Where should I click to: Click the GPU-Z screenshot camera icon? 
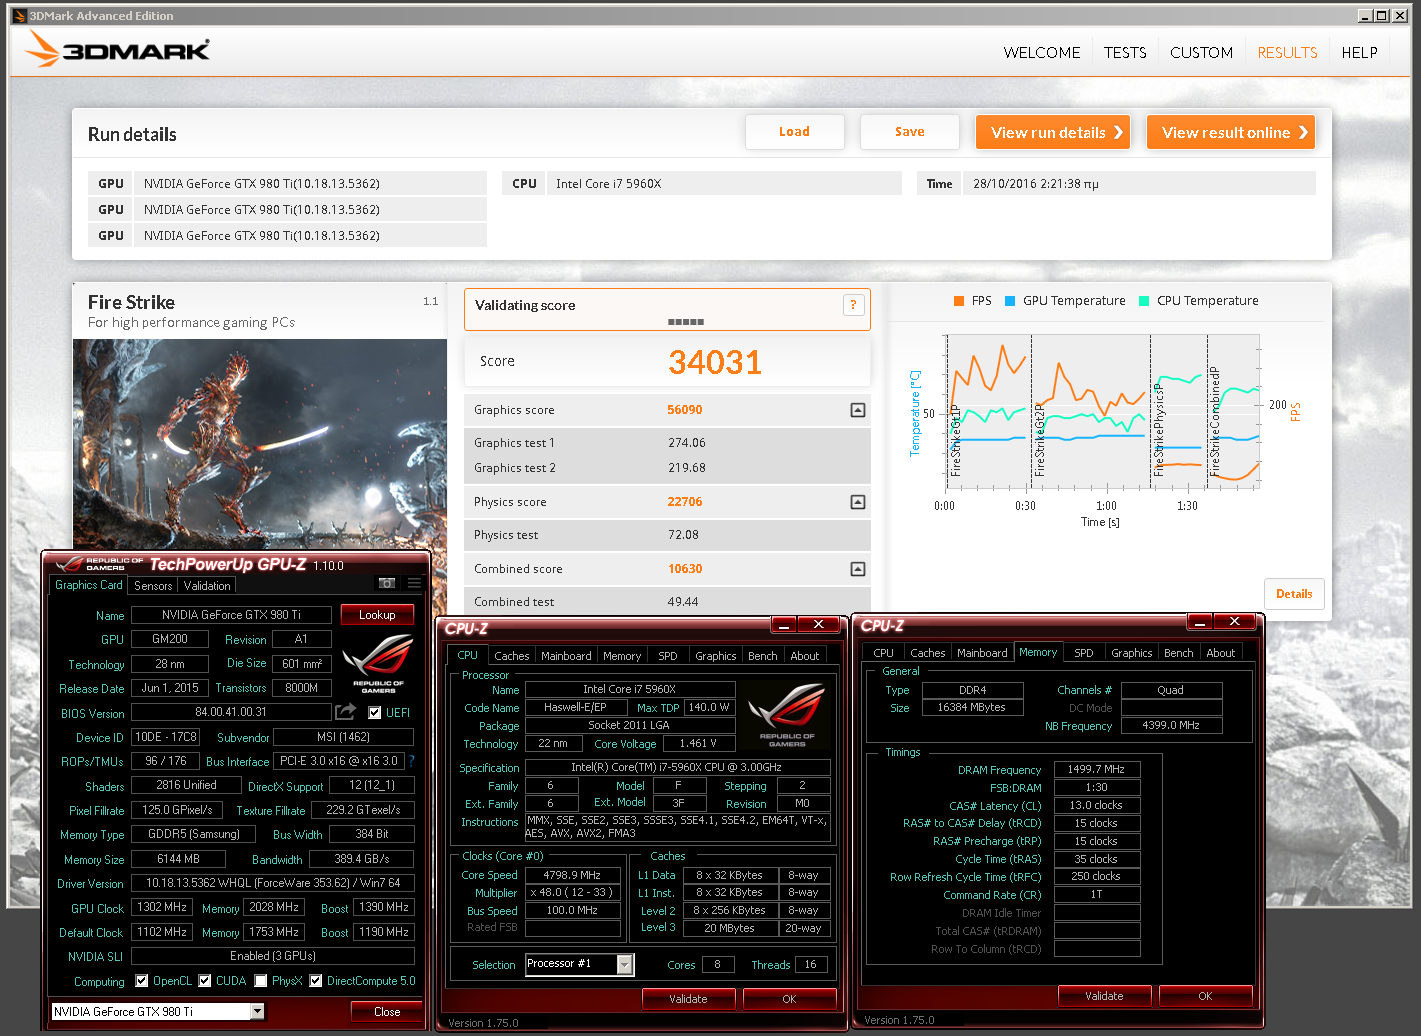[387, 583]
